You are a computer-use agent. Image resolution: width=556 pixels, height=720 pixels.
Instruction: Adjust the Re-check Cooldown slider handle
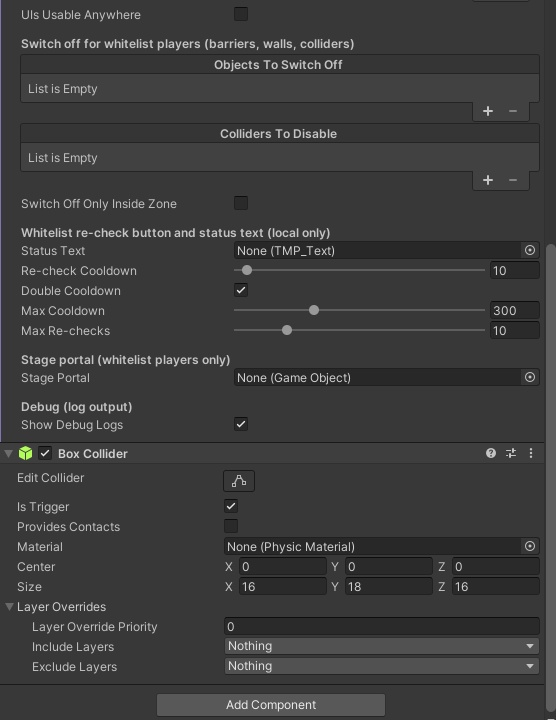pyautogui.click(x=247, y=270)
